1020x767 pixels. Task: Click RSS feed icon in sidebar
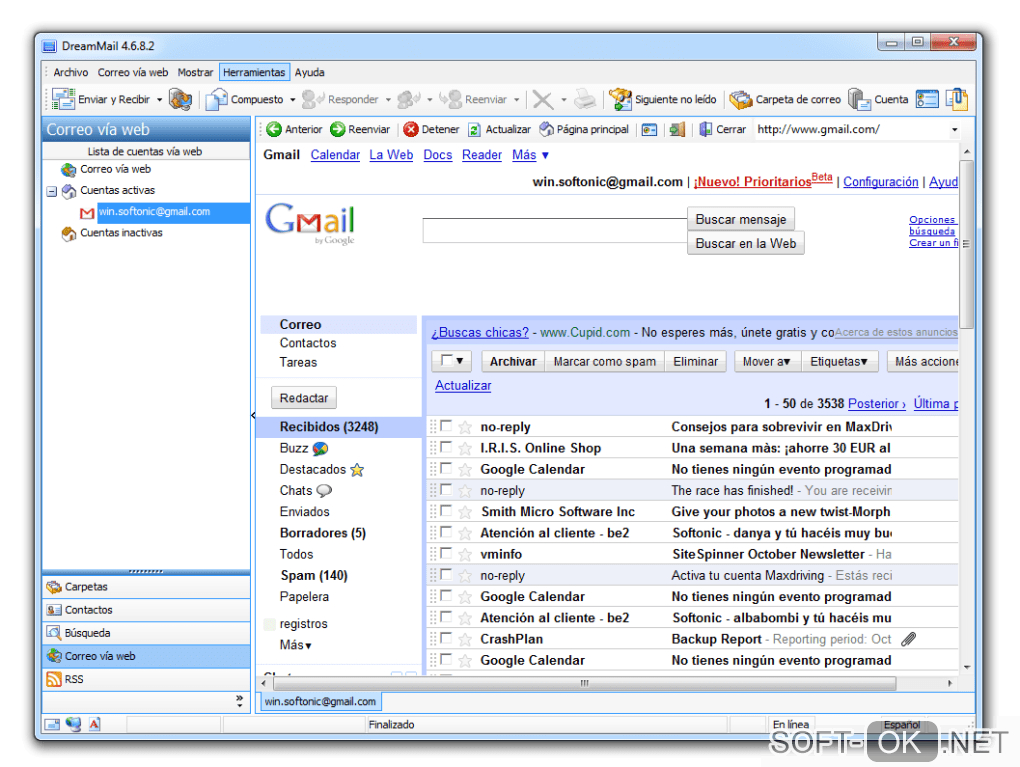(53, 679)
